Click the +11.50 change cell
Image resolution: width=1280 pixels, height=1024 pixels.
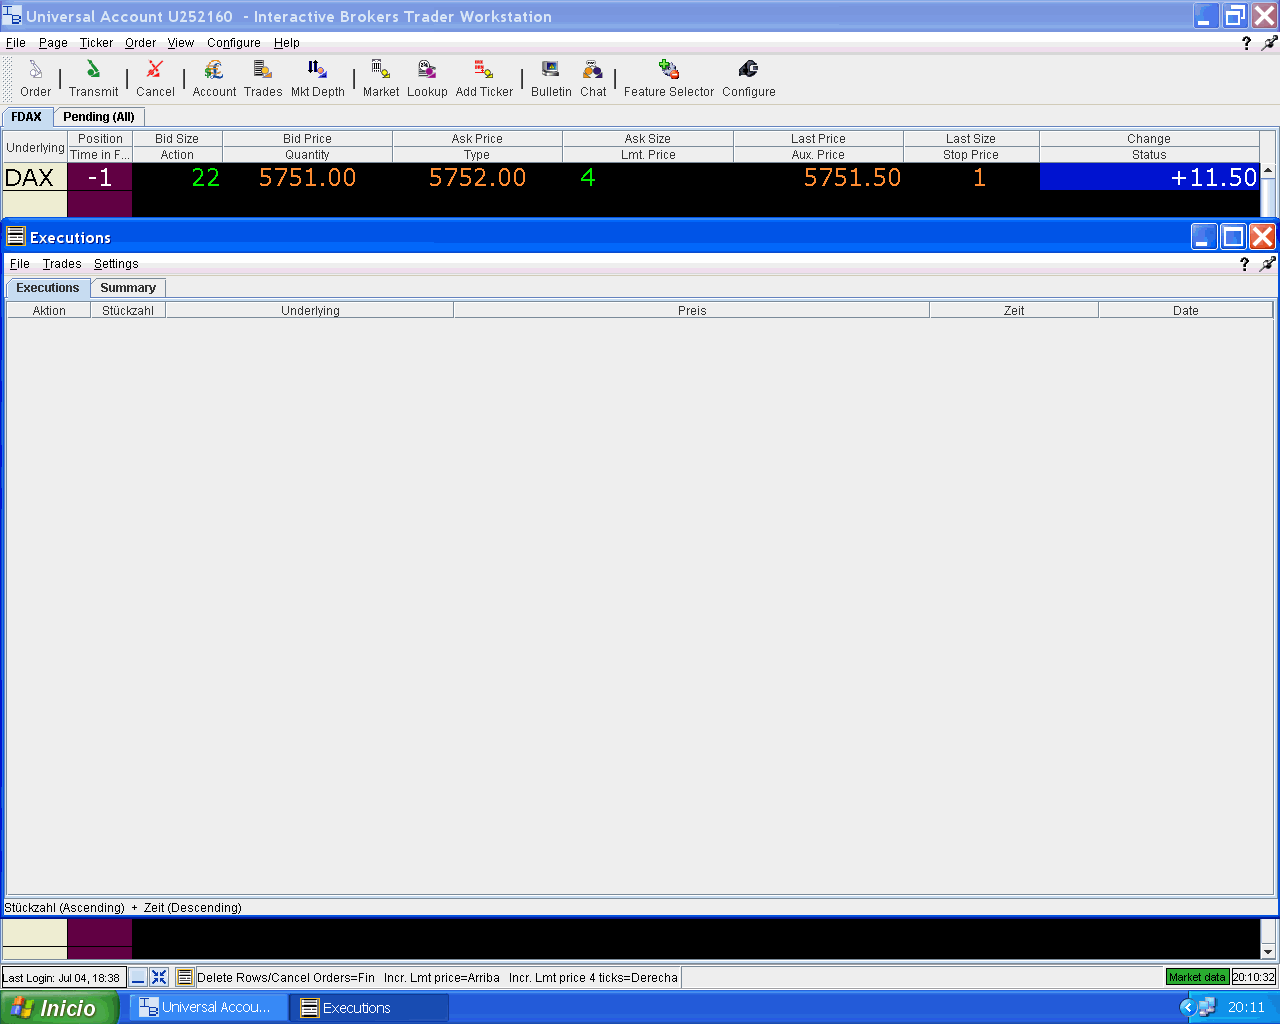click(1149, 177)
